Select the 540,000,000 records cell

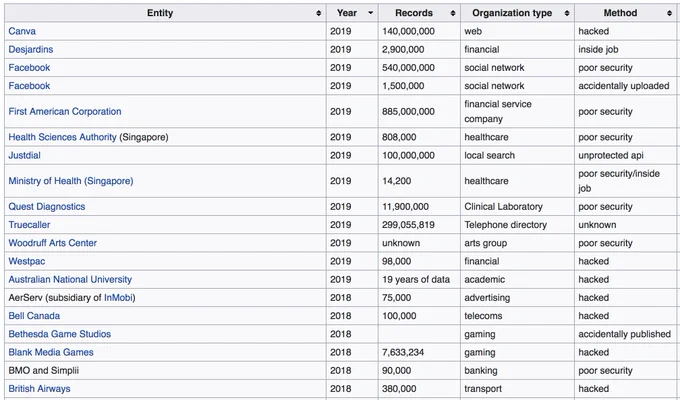[419, 68]
